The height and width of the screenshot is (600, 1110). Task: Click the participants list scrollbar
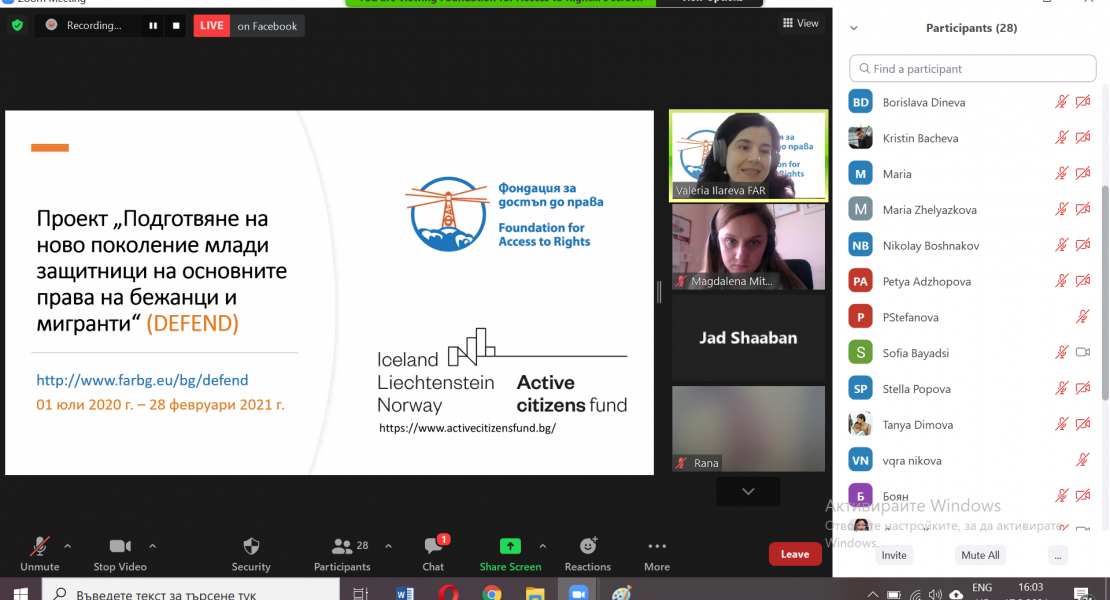(x=1104, y=291)
